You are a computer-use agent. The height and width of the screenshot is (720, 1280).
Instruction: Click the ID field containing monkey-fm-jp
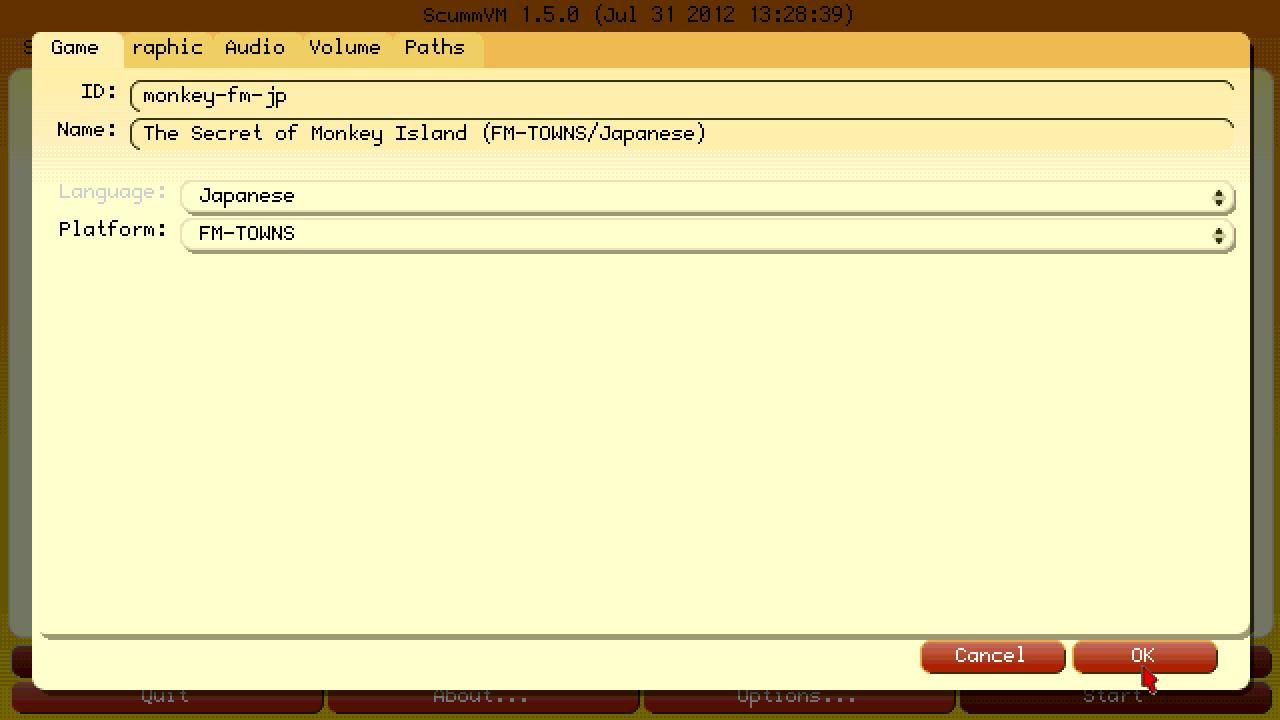point(682,96)
